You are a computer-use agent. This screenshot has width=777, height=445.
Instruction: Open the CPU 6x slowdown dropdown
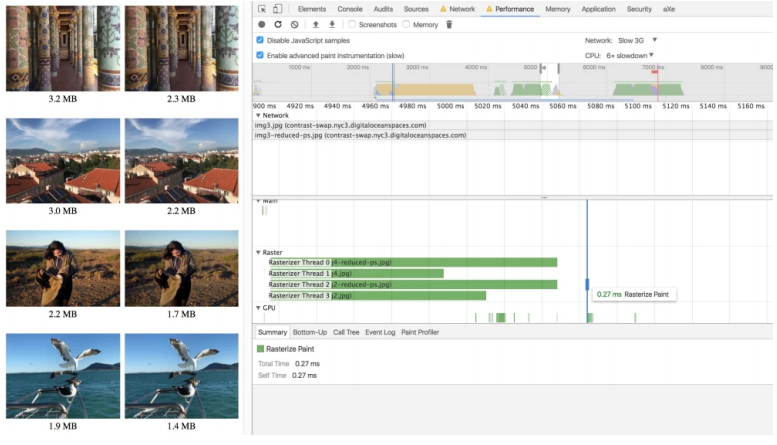pyautogui.click(x=630, y=55)
